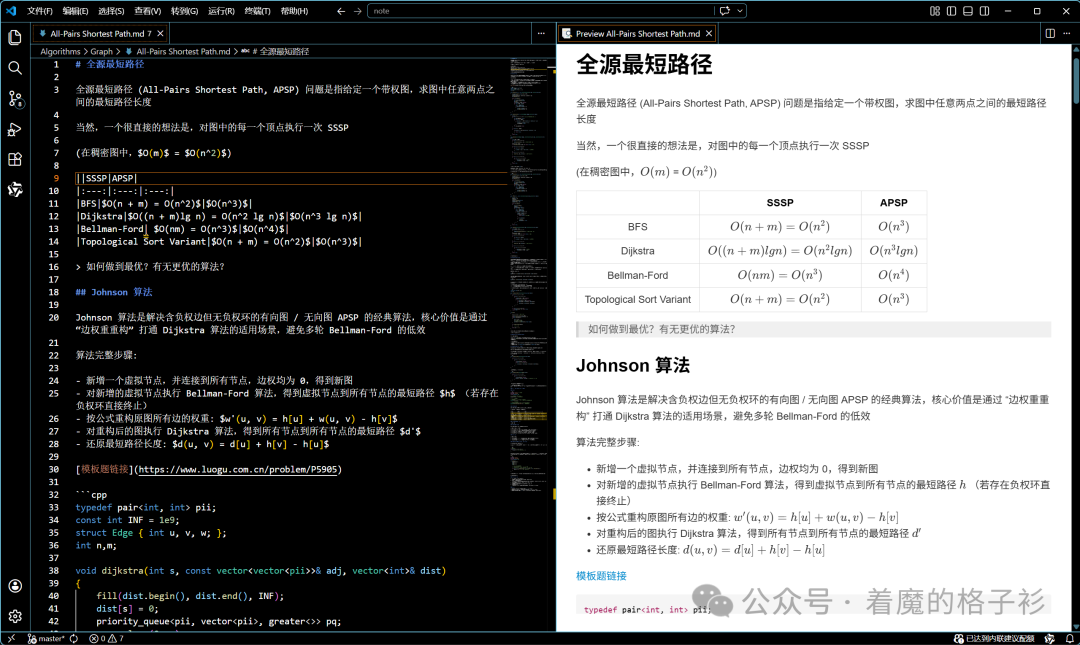Click the APSP table header in preview
Viewport: 1080px width, 645px height.
[893, 203]
